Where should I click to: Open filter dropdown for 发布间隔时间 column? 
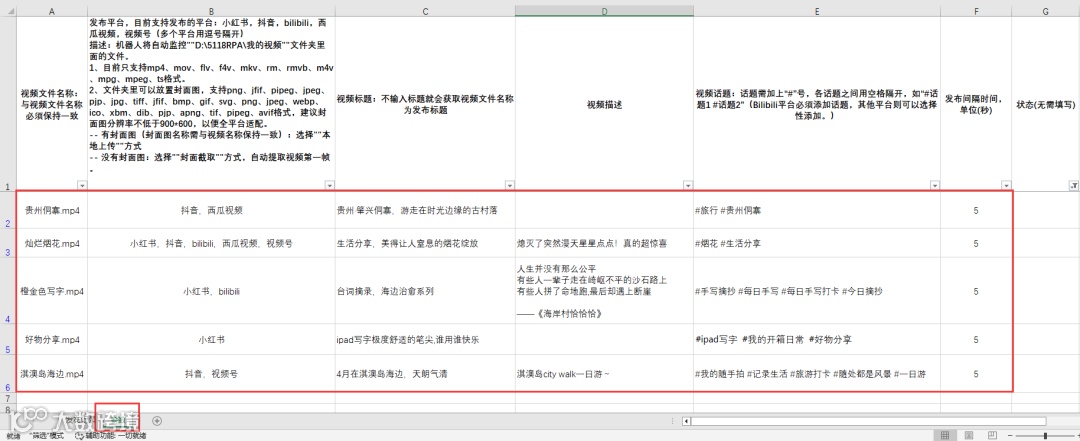coord(1006,185)
